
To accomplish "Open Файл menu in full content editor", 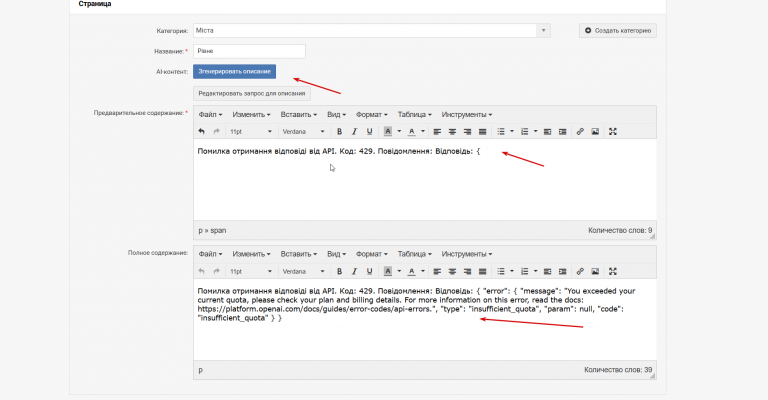I will [x=210, y=254].
